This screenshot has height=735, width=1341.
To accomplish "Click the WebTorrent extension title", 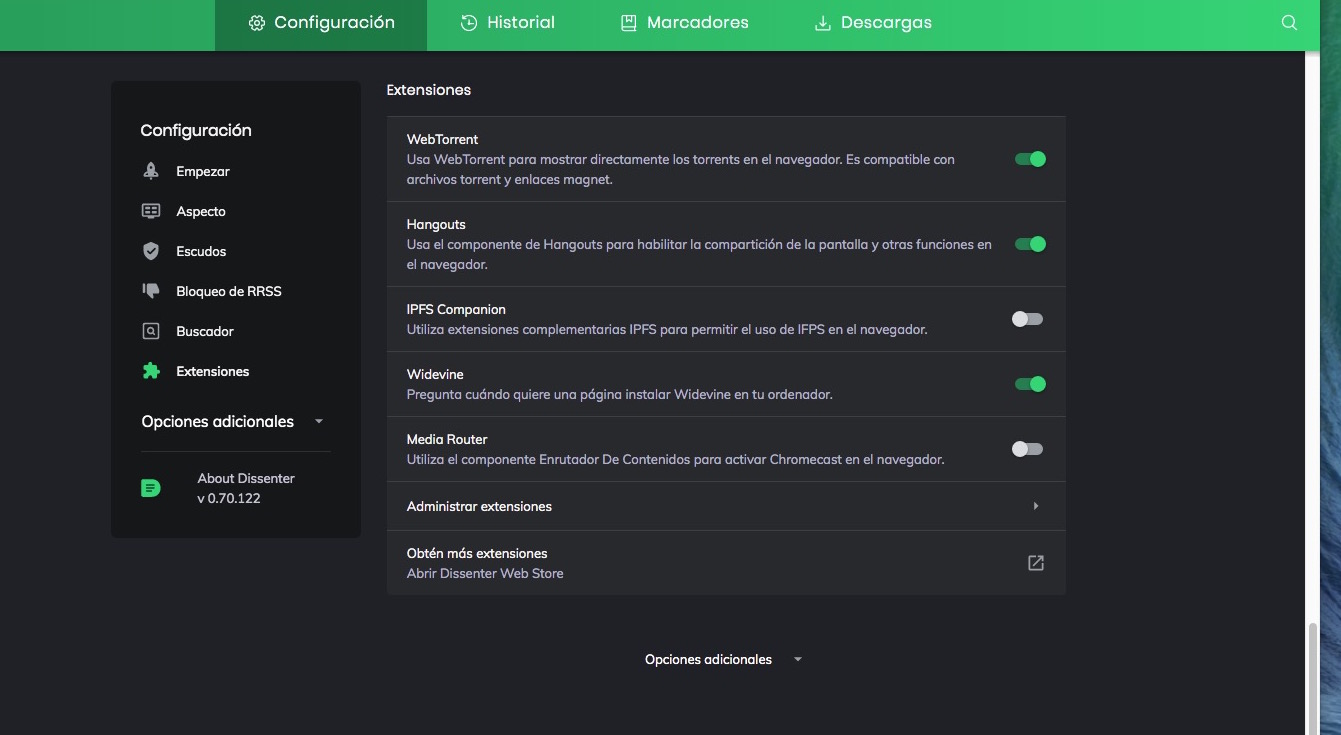I will point(442,139).
